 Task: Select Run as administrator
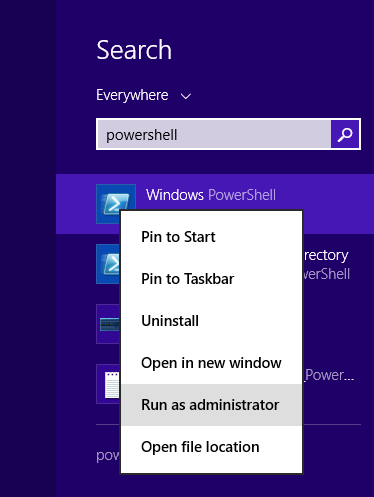pyautogui.click(x=211, y=405)
